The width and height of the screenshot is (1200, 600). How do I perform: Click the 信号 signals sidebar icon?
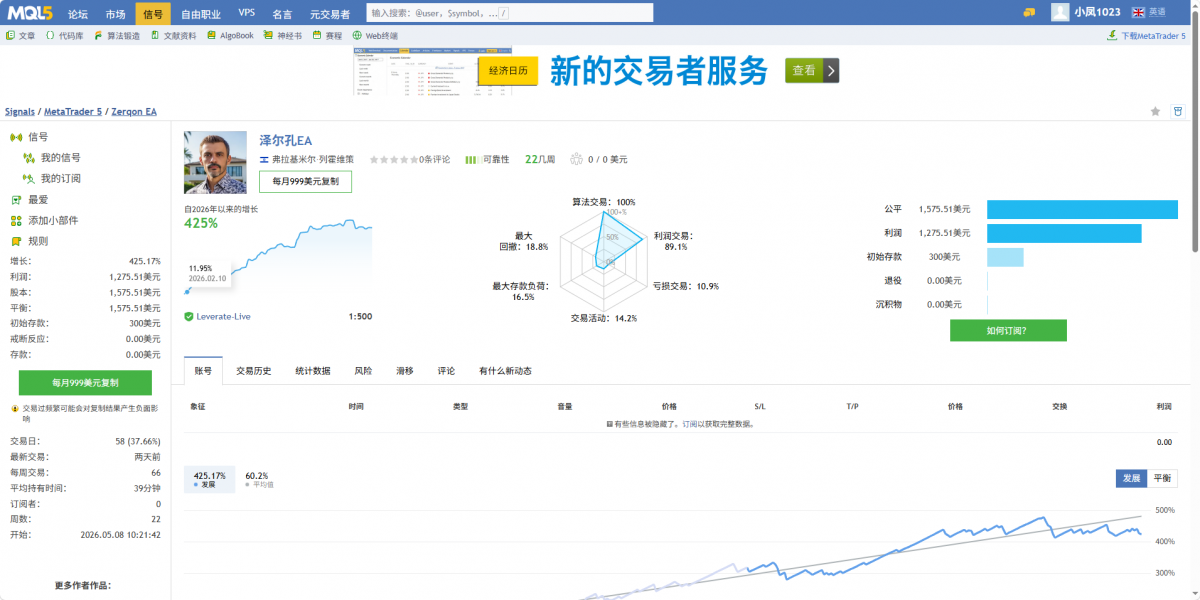click(x=16, y=137)
